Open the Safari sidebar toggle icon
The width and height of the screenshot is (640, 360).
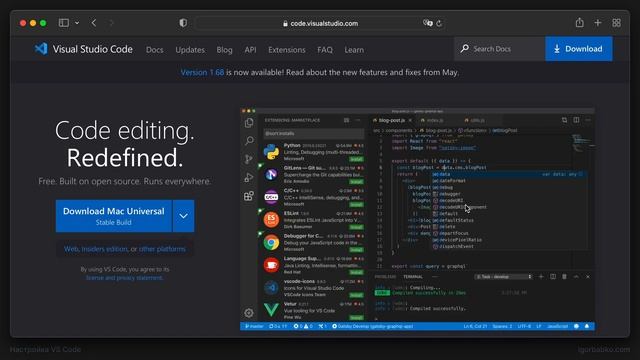click(x=64, y=23)
